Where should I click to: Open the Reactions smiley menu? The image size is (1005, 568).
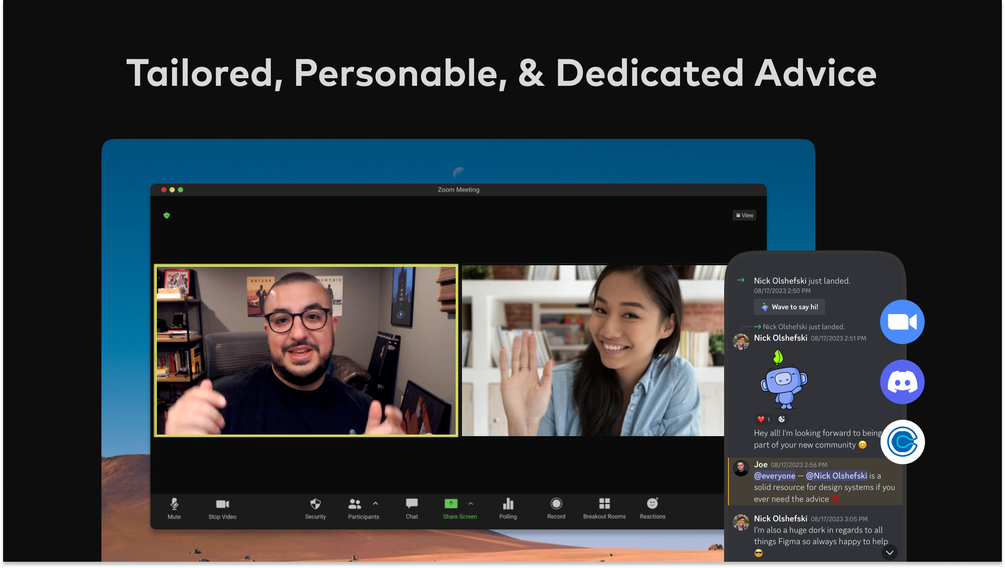(652, 508)
